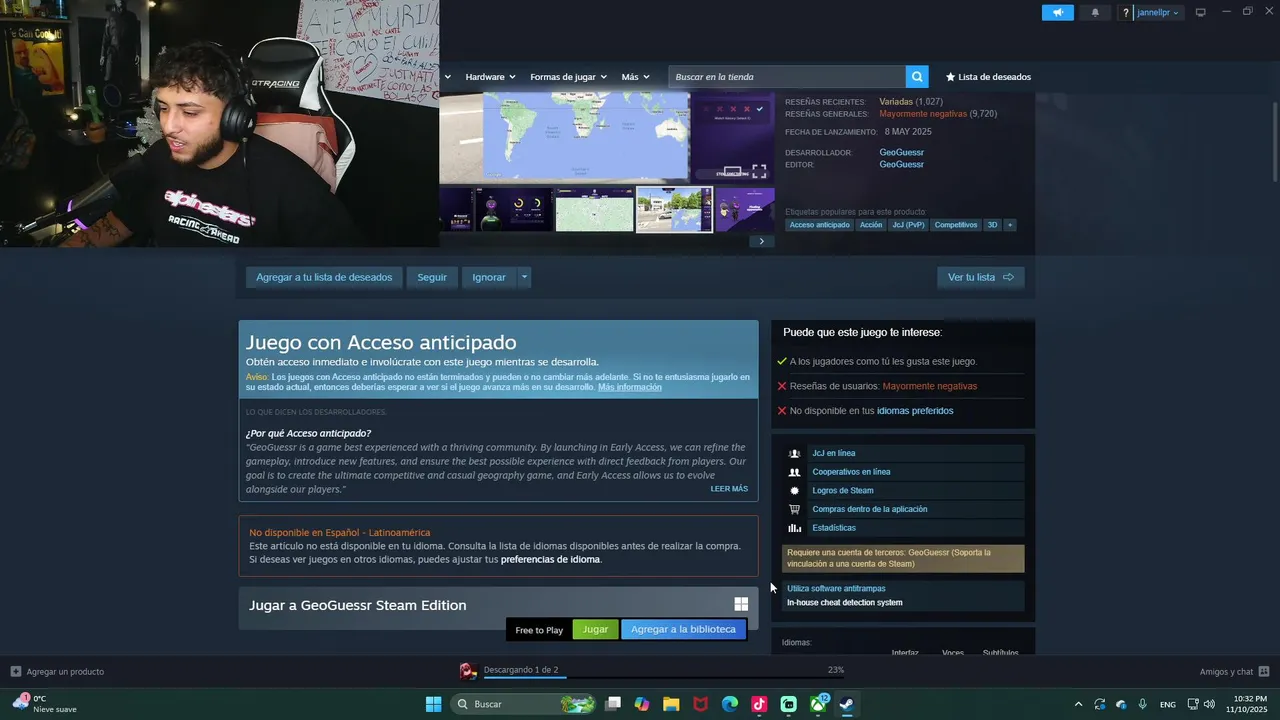This screenshot has width=1280, height=720.
Task: Show hidden system tray icons
Action: tap(1078, 704)
